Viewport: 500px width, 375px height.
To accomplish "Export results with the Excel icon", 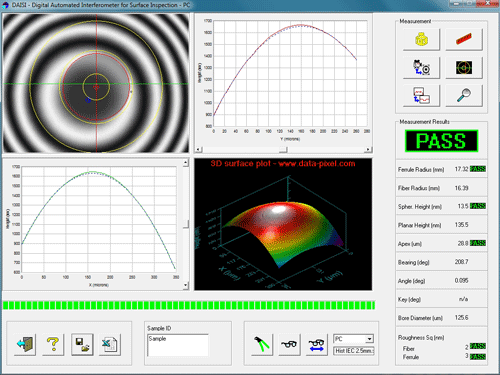I will pyautogui.click(x=110, y=344).
